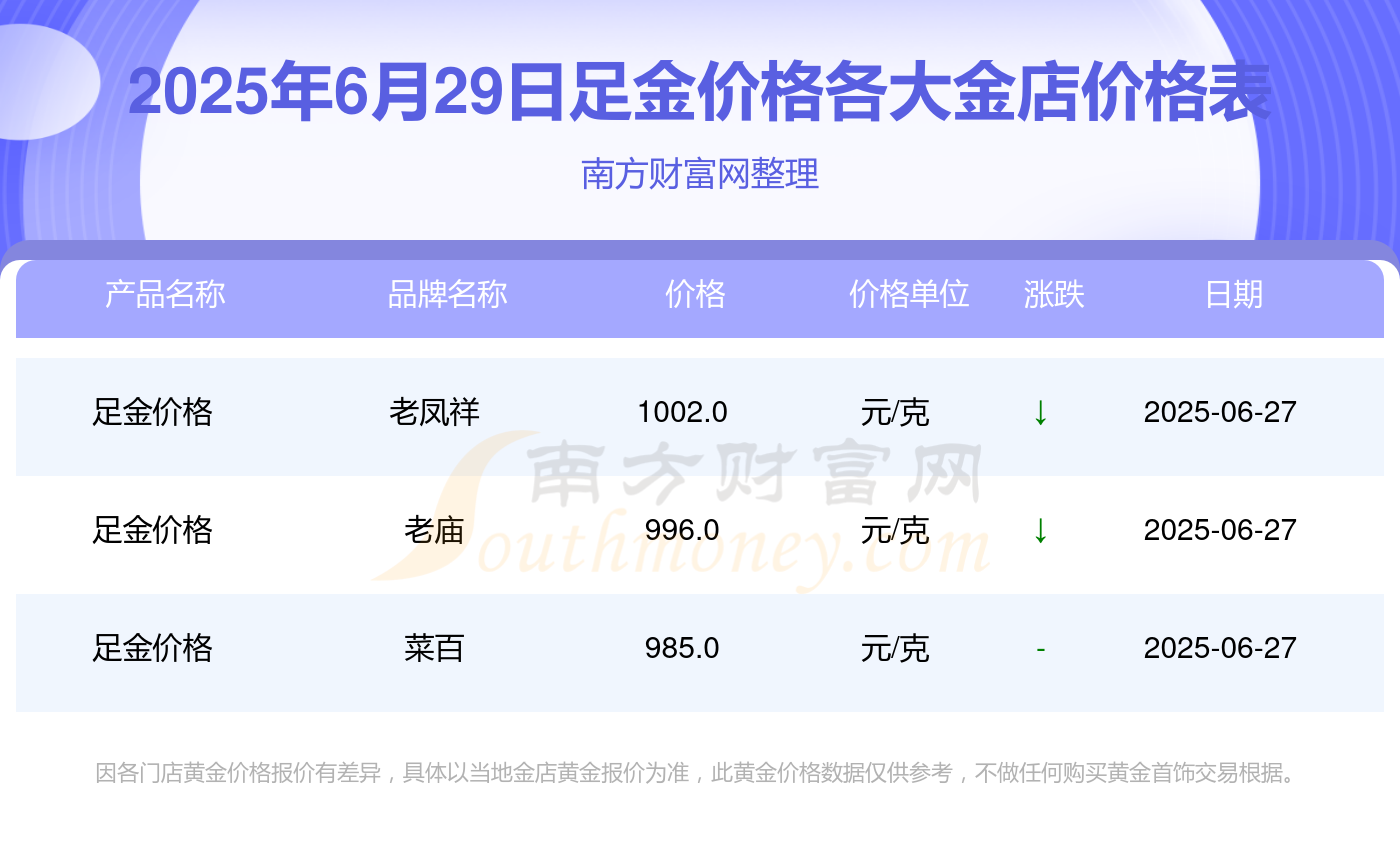1400x860 pixels.
Task: Click 足金价格 in the 老庙 row
Action: pos(152,530)
